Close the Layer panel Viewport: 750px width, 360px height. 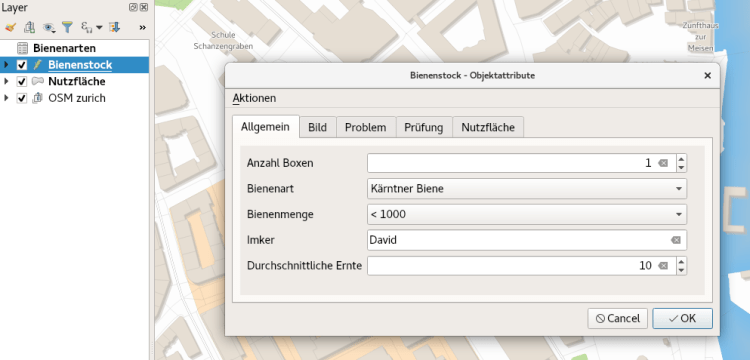pos(143,7)
